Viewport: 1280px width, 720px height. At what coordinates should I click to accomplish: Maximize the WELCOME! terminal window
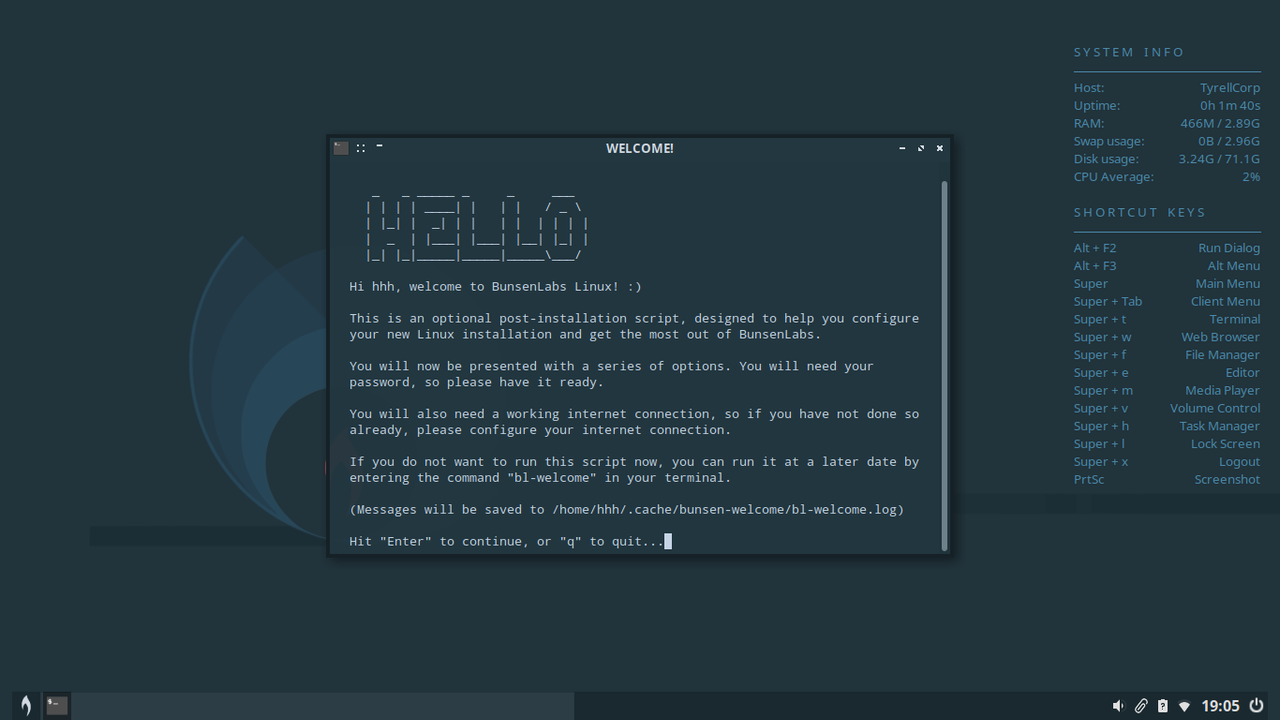pyautogui.click(x=921, y=148)
